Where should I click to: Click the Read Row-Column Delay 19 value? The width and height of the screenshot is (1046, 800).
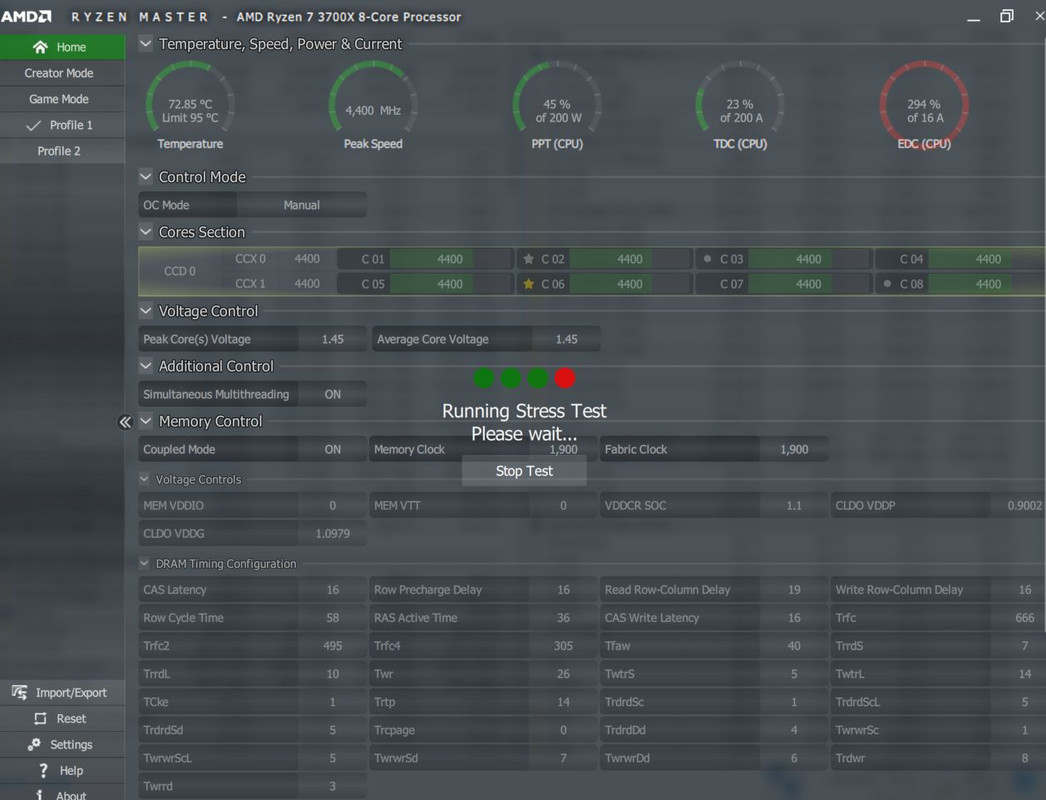tap(794, 590)
